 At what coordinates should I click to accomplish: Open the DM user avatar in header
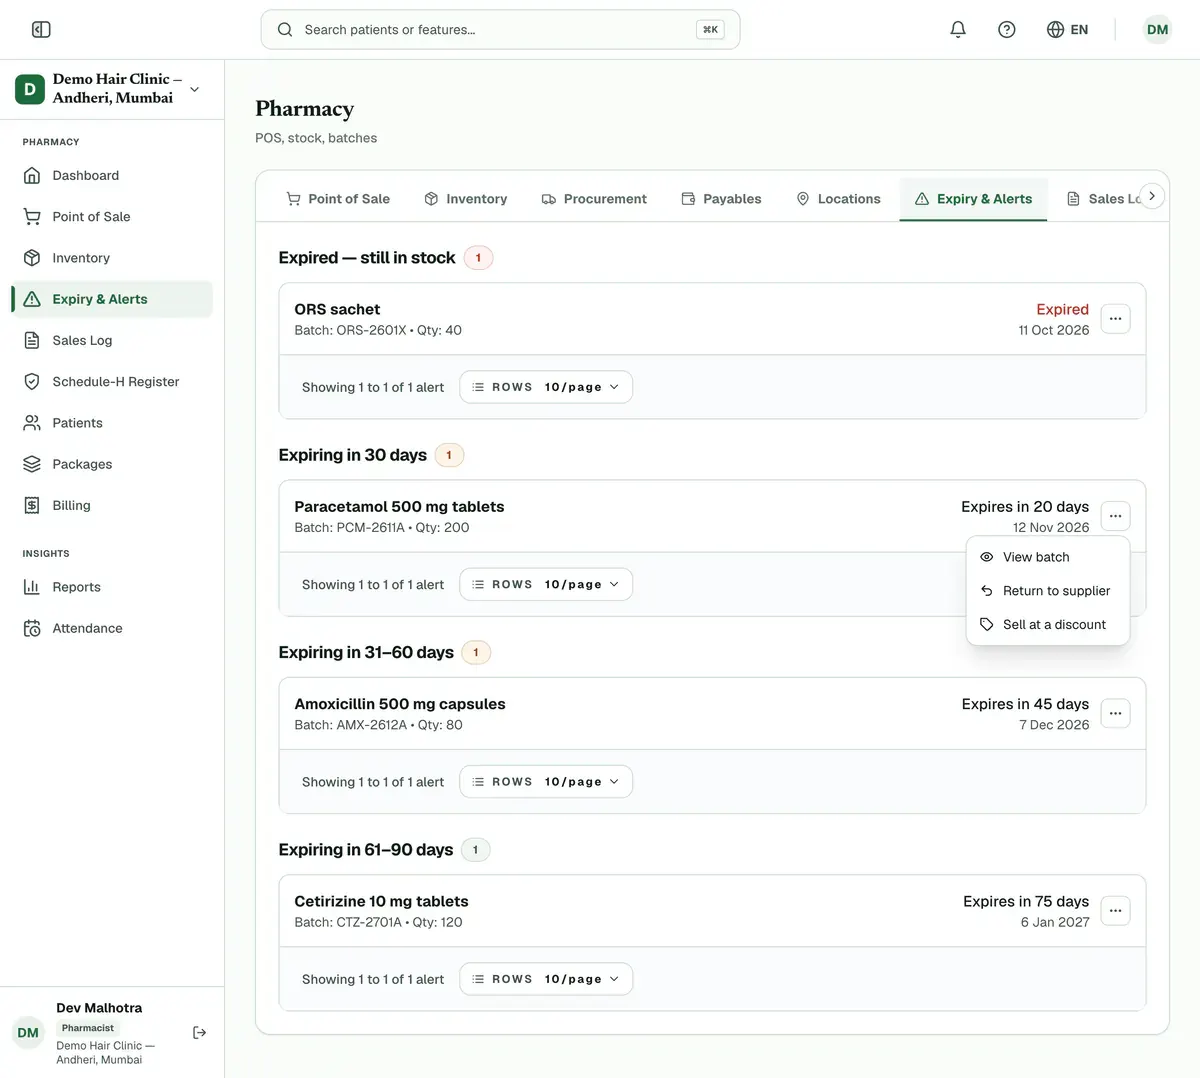click(x=1157, y=30)
